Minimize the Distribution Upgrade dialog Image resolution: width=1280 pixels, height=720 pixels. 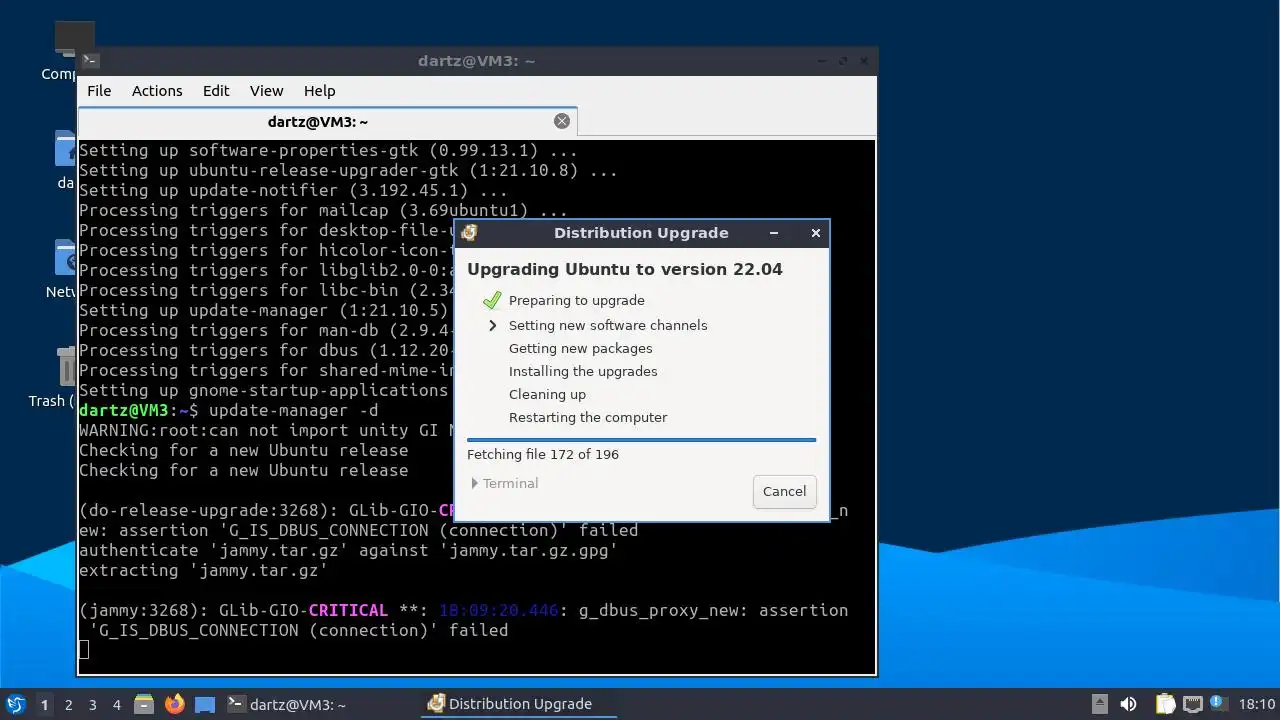pos(774,233)
